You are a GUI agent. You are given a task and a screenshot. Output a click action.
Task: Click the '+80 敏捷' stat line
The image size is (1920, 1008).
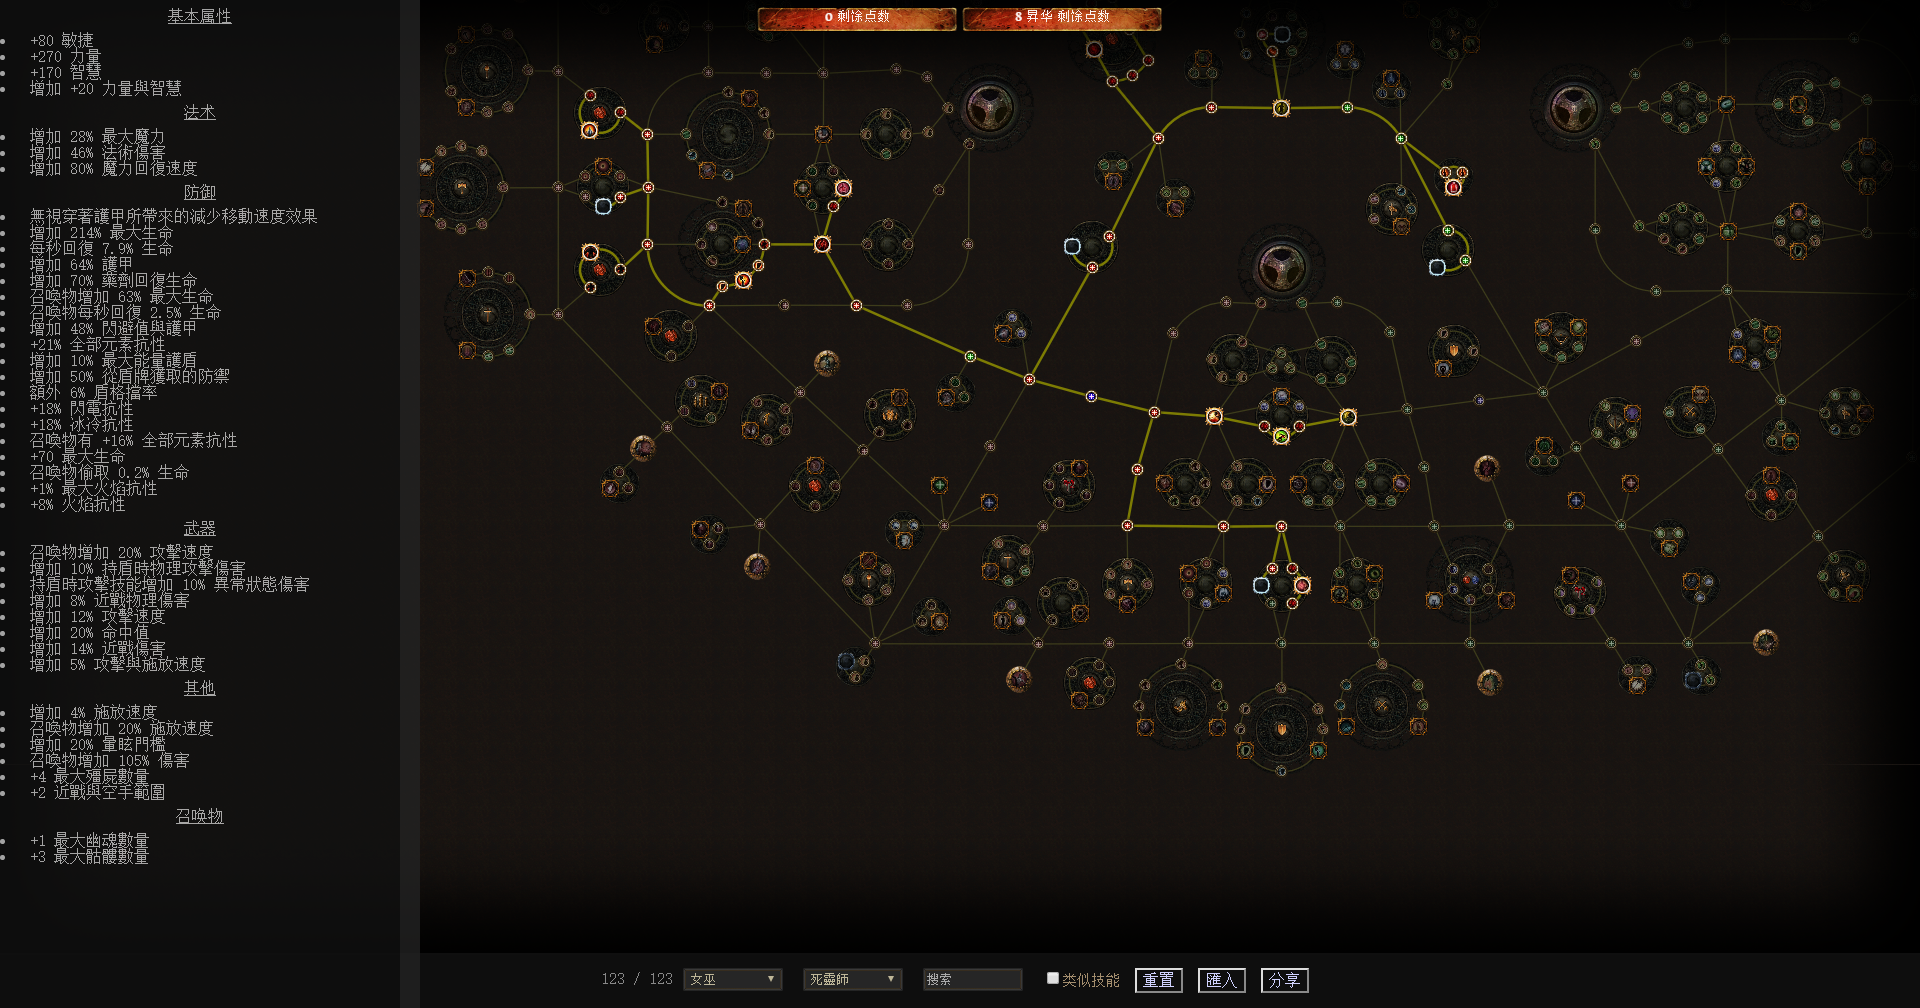click(x=61, y=40)
